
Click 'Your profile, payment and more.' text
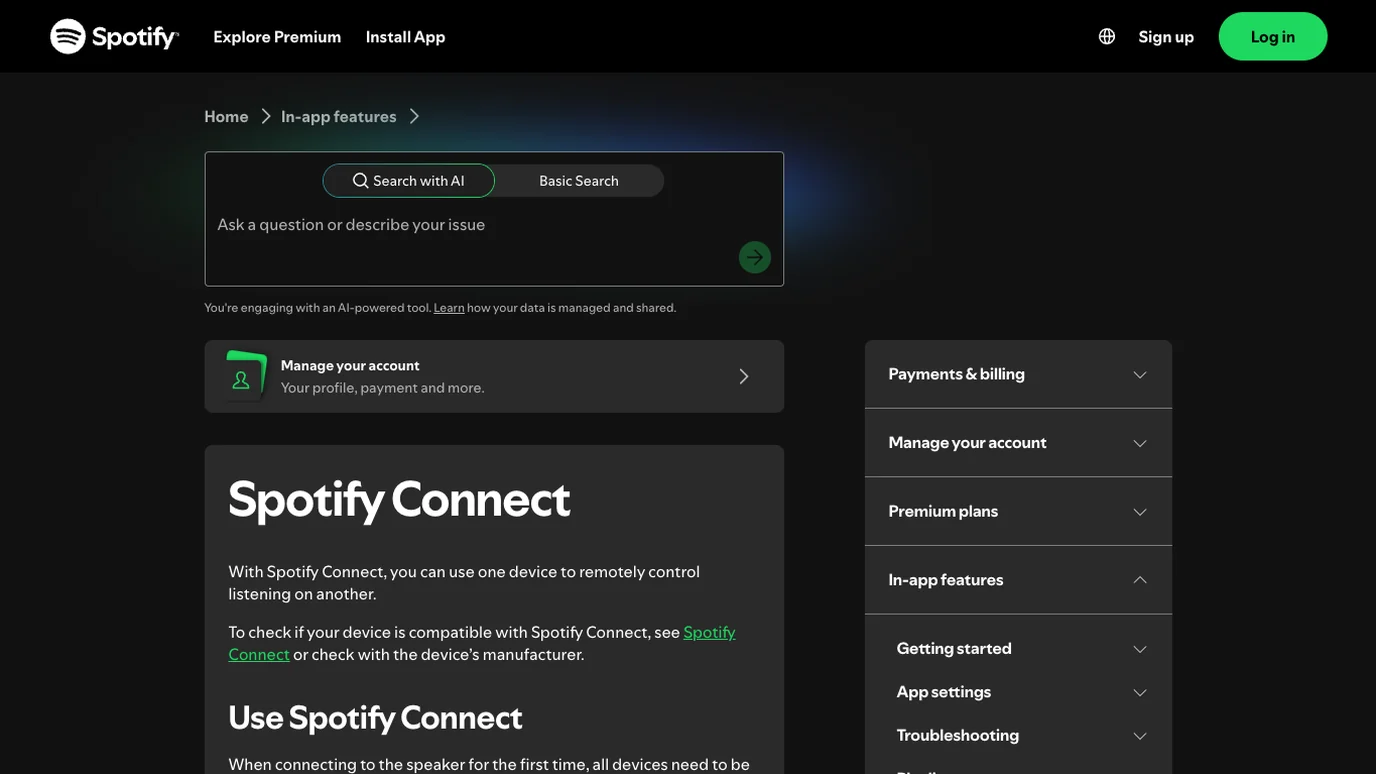[382, 388]
